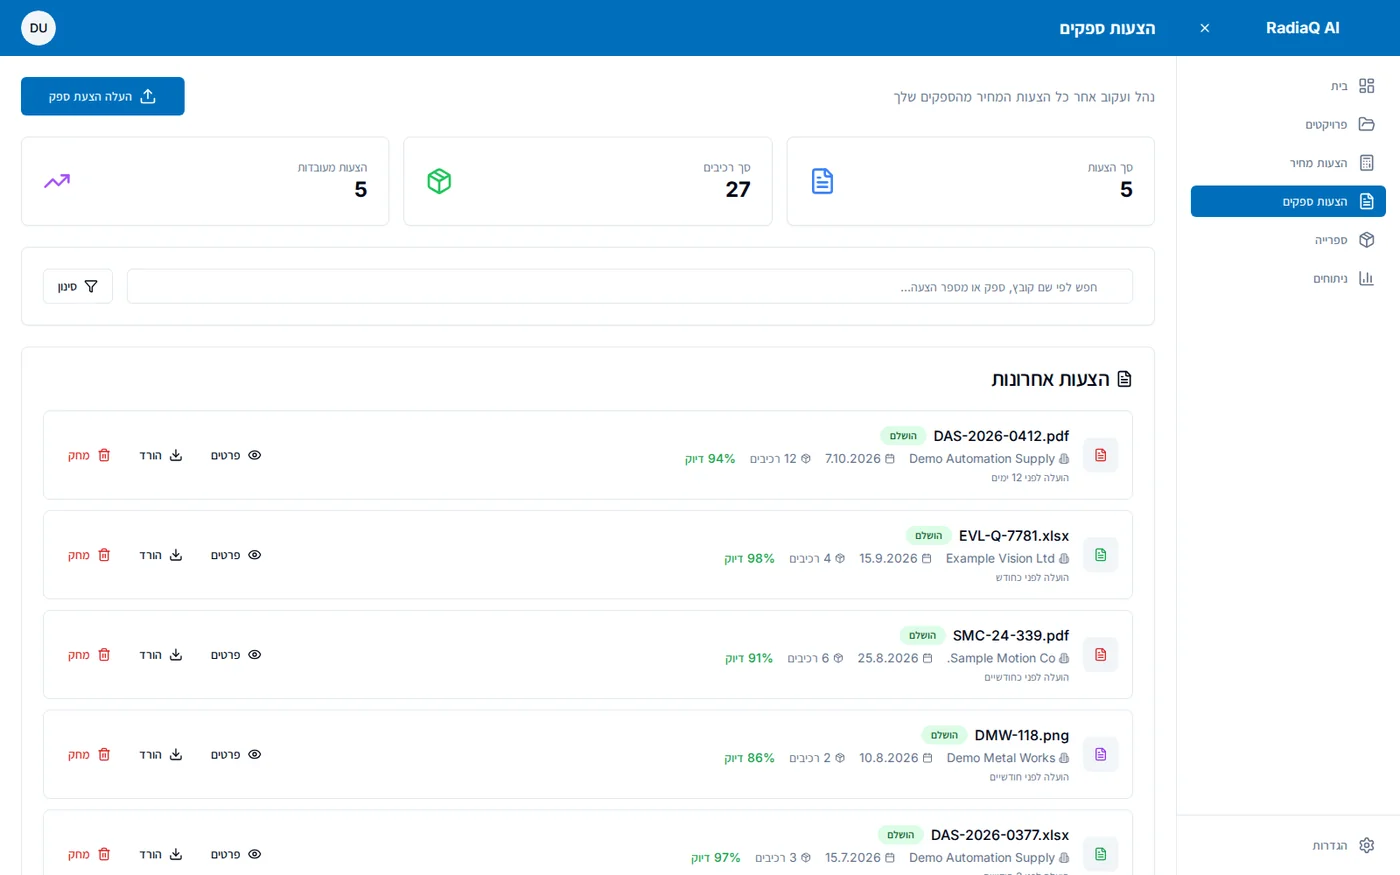
Task: Click the הצעות מעובדות stats card
Action: (205, 181)
